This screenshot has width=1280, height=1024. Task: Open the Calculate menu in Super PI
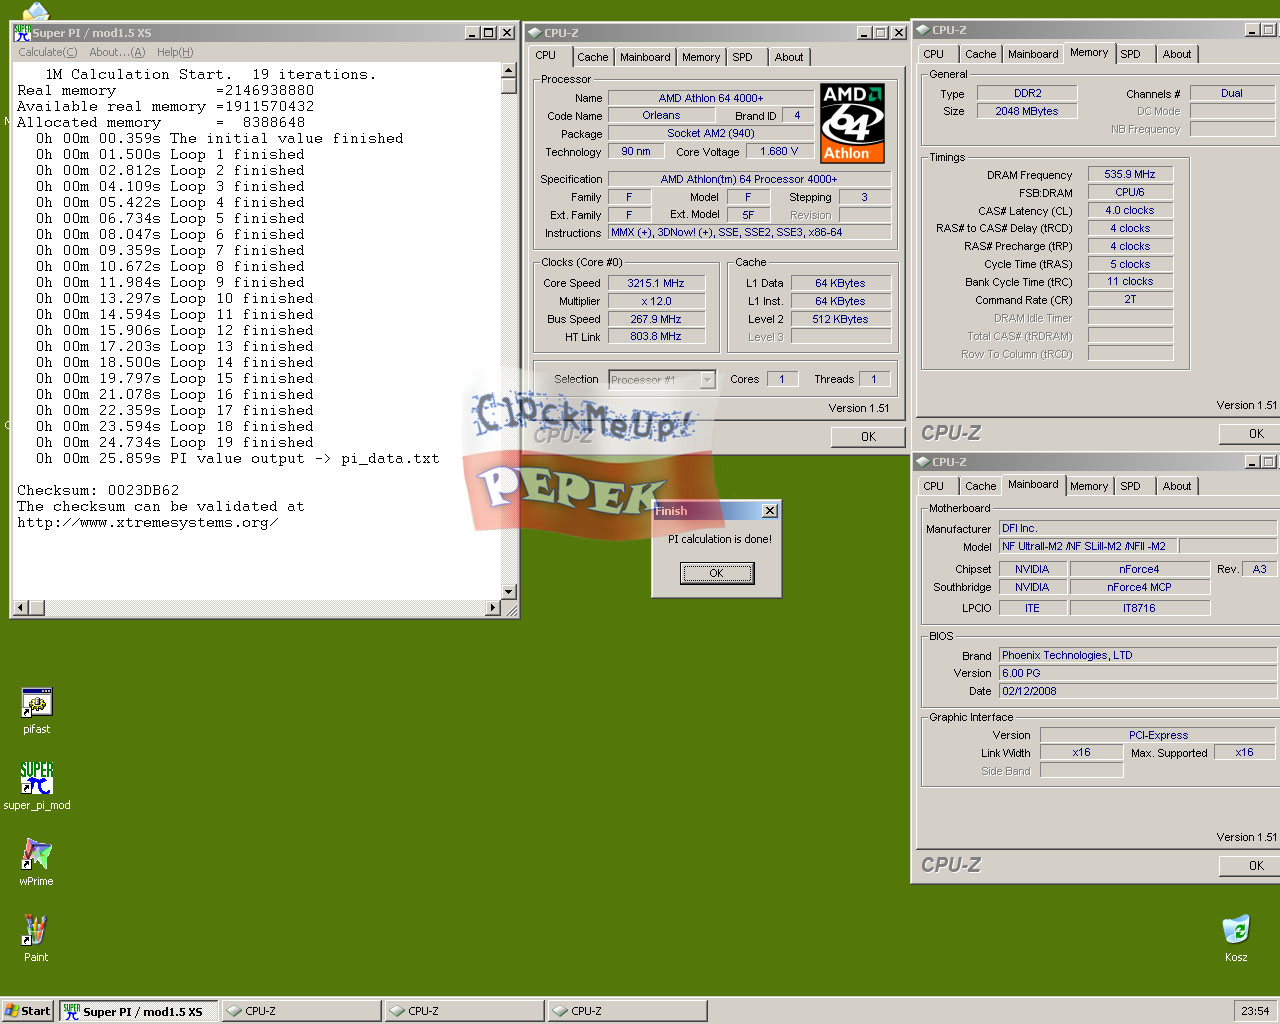tap(47, 52)
